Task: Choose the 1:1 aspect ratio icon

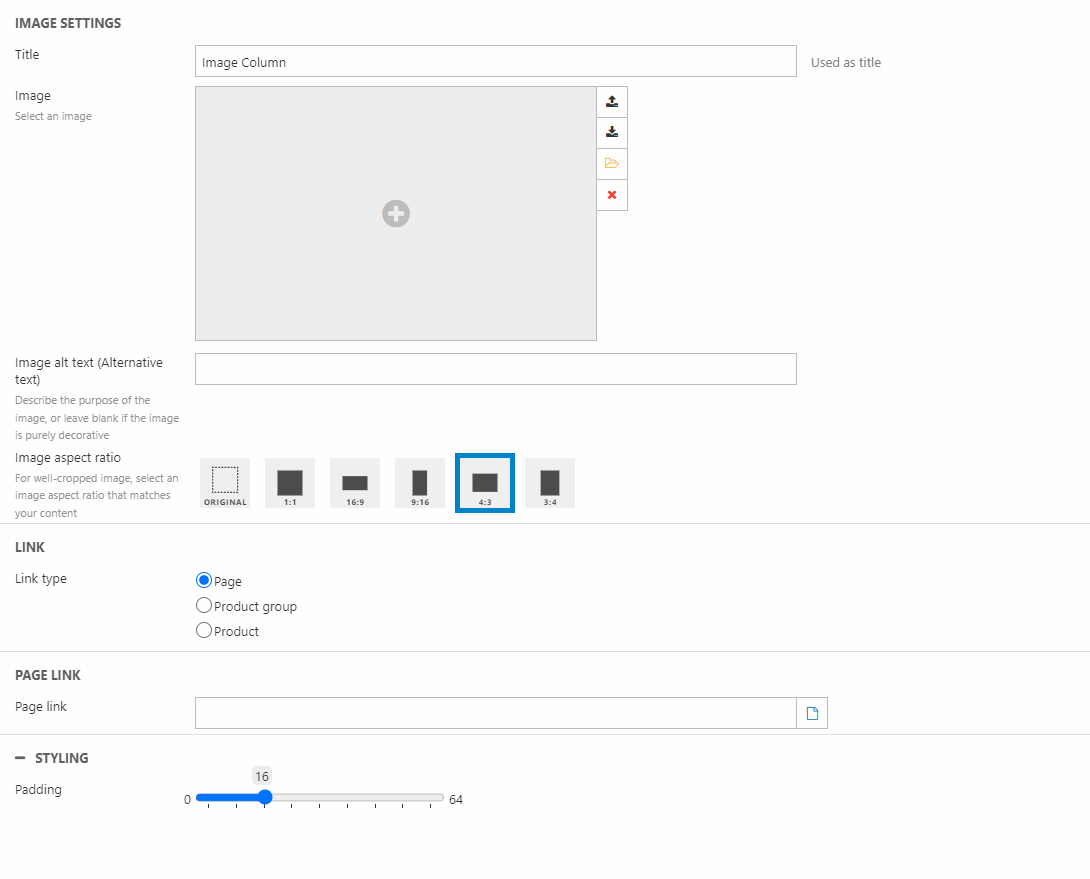Action: [x=290, y=483]
